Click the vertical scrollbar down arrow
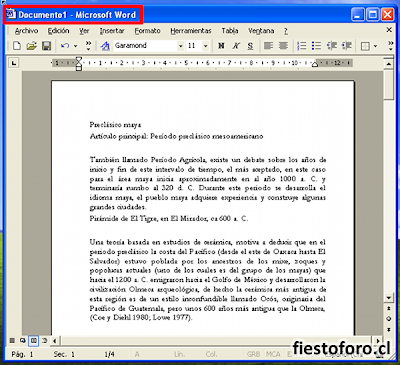This screenshot has height=365, width=400. (389, 298)
